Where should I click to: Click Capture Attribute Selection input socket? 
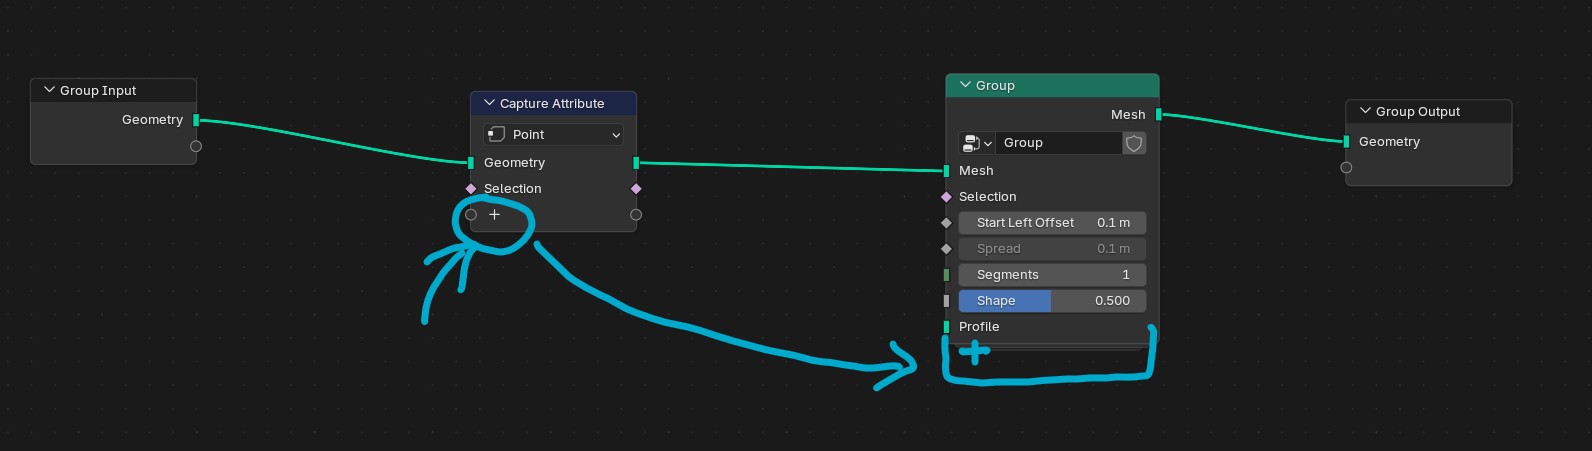click(471, 189)
